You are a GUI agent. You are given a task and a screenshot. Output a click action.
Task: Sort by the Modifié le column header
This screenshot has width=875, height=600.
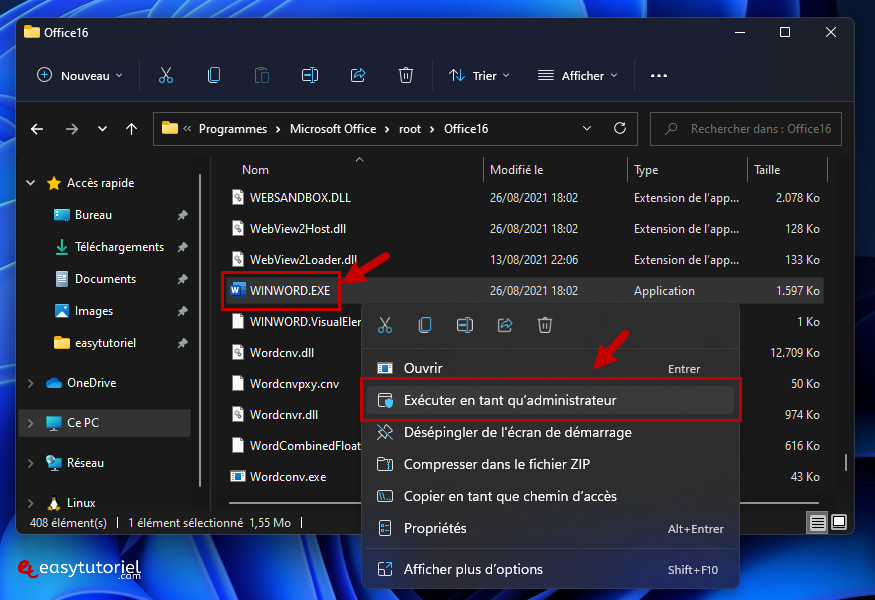[516, 170]
